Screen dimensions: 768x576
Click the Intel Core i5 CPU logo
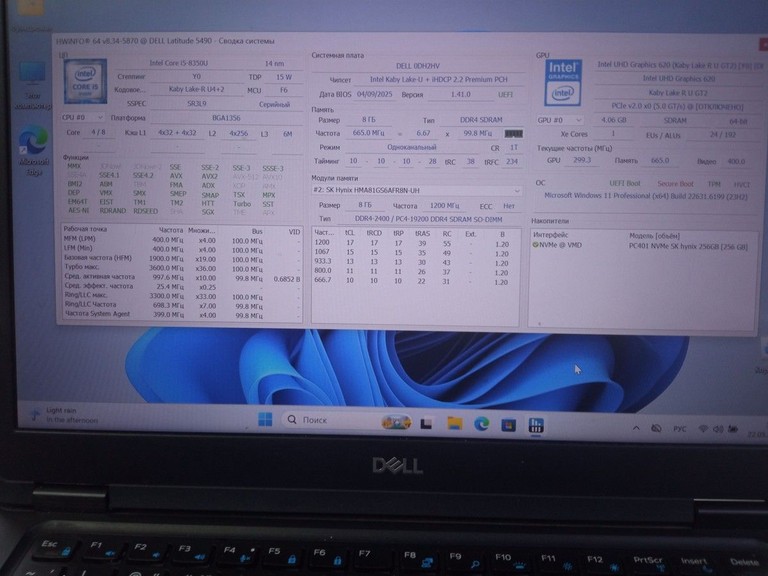click(85, 81)
